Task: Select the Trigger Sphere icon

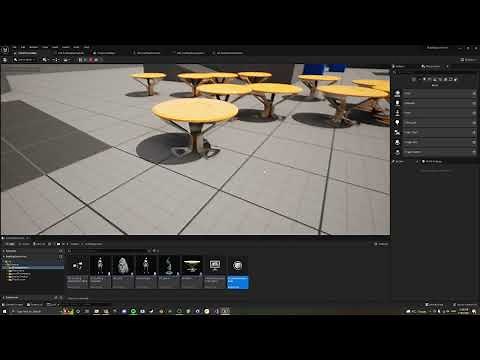Action: click(x=397, y=152)
